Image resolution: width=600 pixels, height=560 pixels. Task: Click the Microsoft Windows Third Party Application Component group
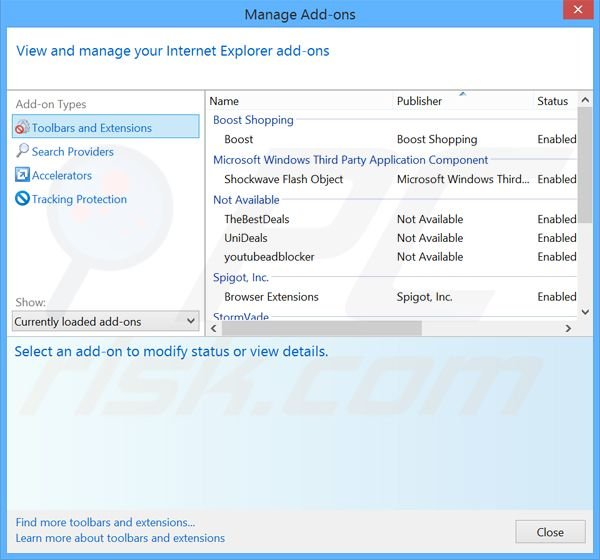tap(351, 160)
